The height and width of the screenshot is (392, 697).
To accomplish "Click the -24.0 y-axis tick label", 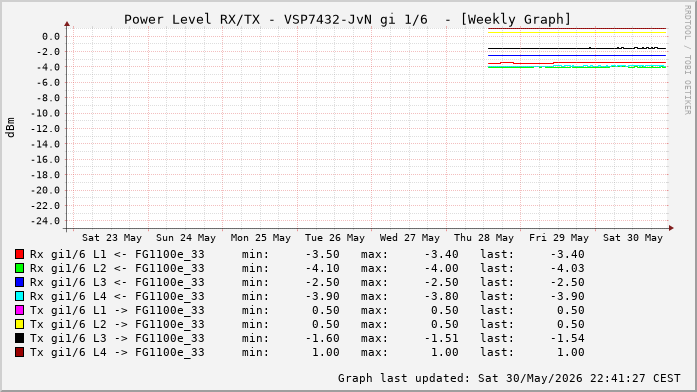I will [45, 221].
